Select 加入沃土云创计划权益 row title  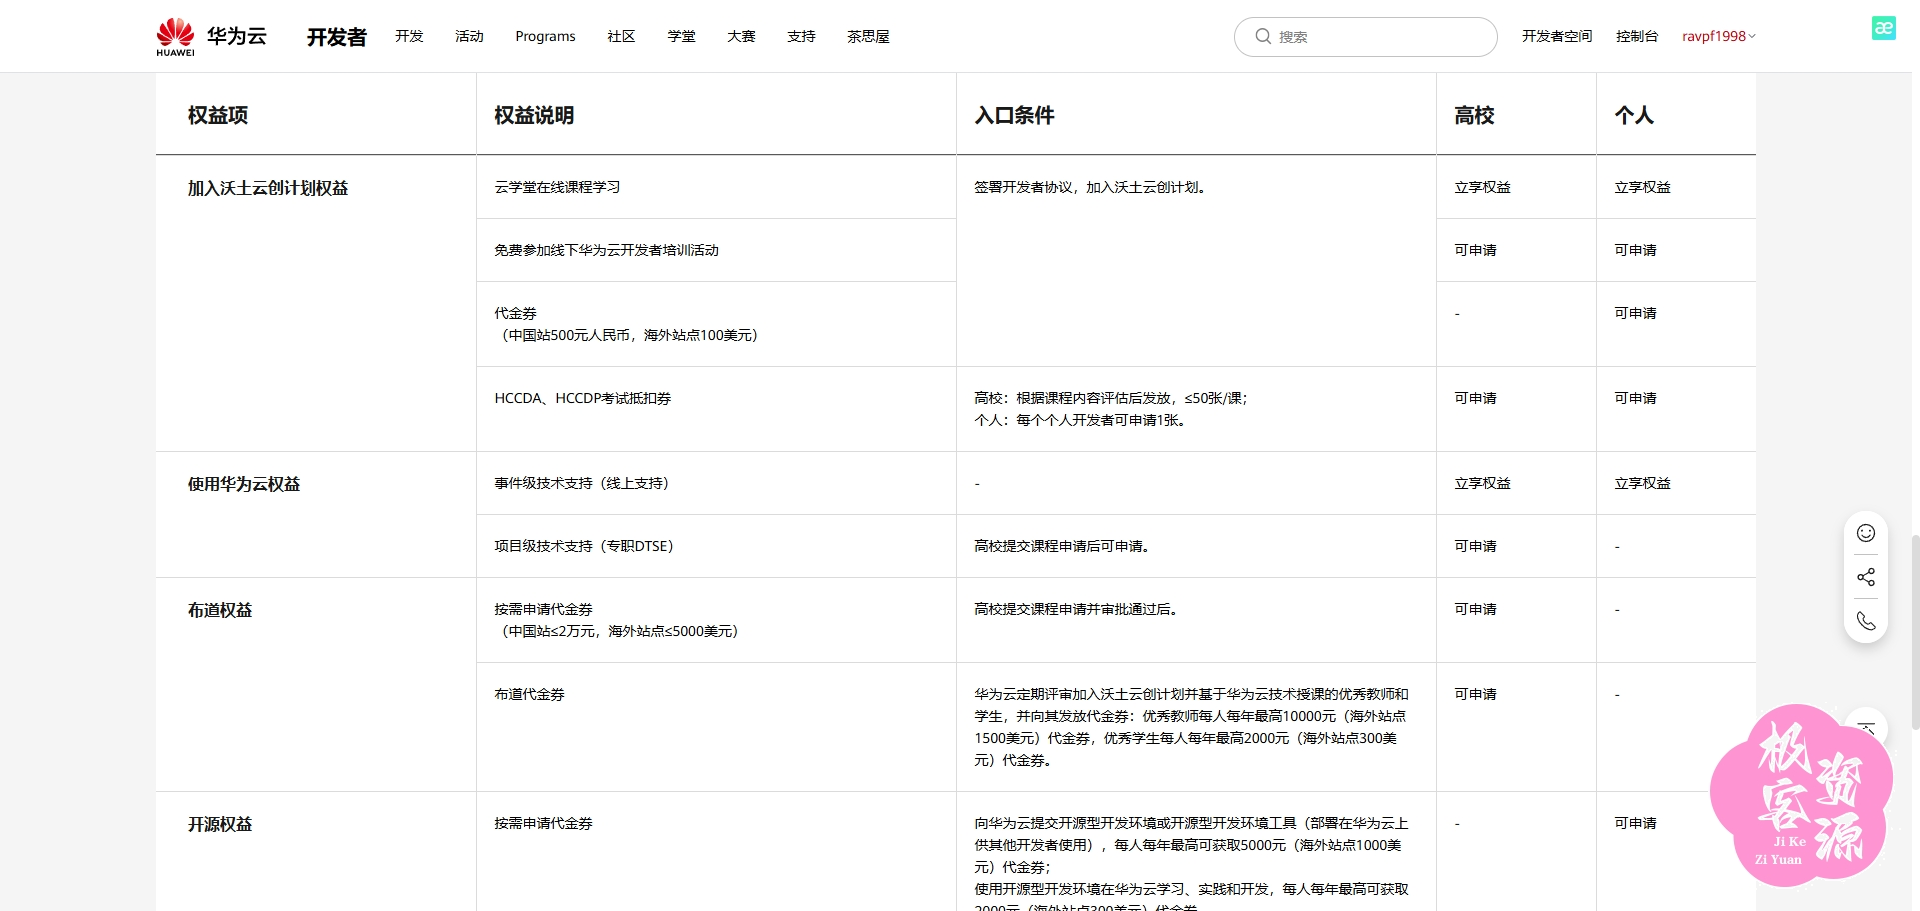tap(268, 188)
